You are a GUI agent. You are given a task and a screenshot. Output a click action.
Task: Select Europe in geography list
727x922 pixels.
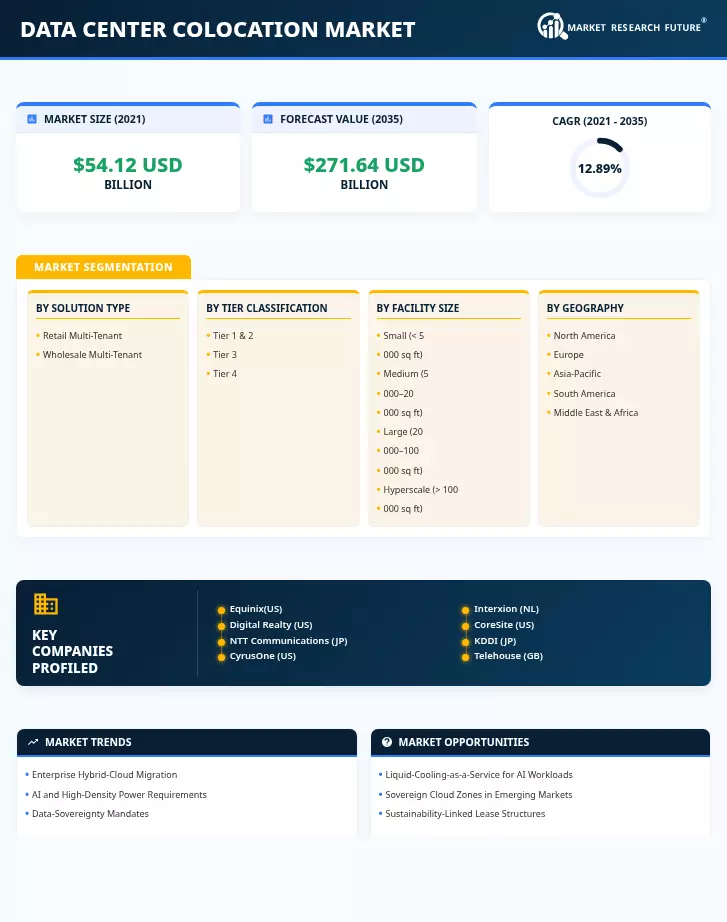[x=568, y=355]
